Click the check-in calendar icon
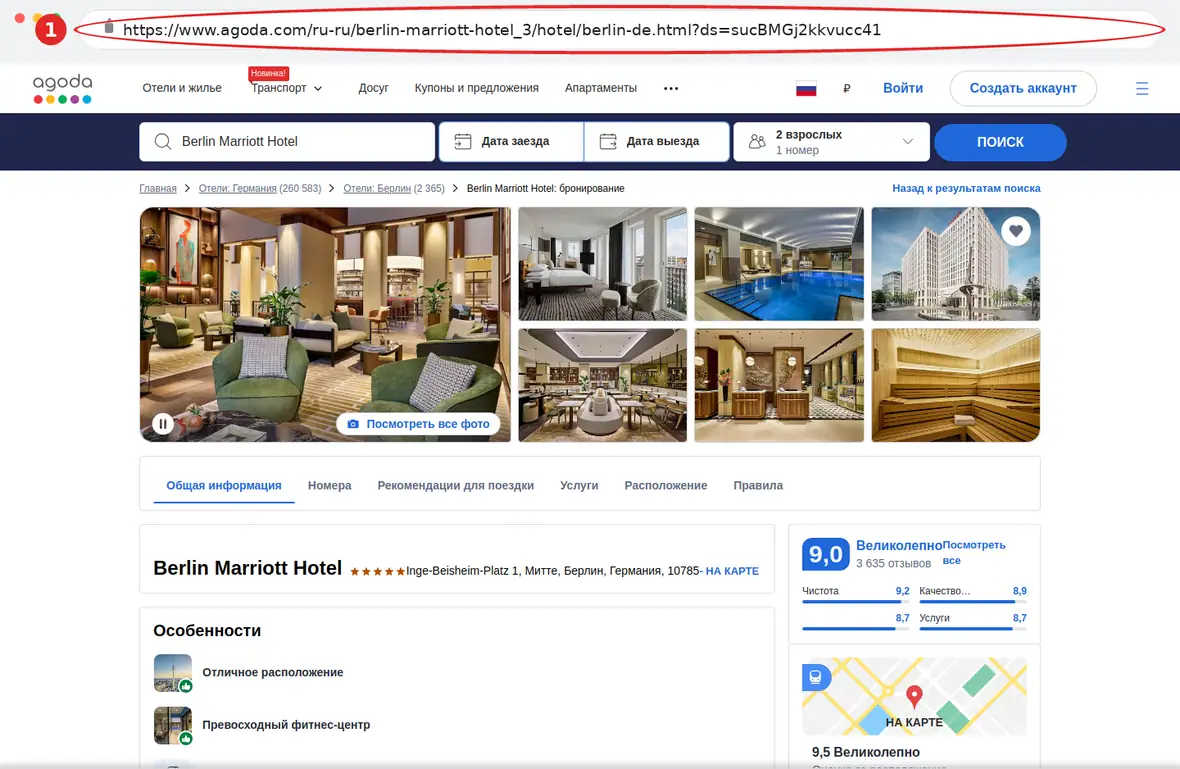Screen dimensions: 1180x769 tap(463, 141)
